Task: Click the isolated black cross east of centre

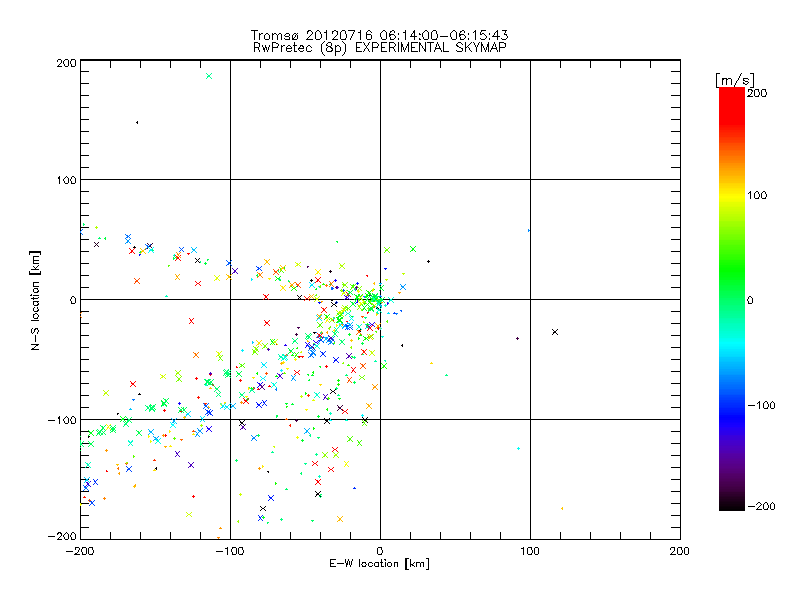Action: point(555,332)
